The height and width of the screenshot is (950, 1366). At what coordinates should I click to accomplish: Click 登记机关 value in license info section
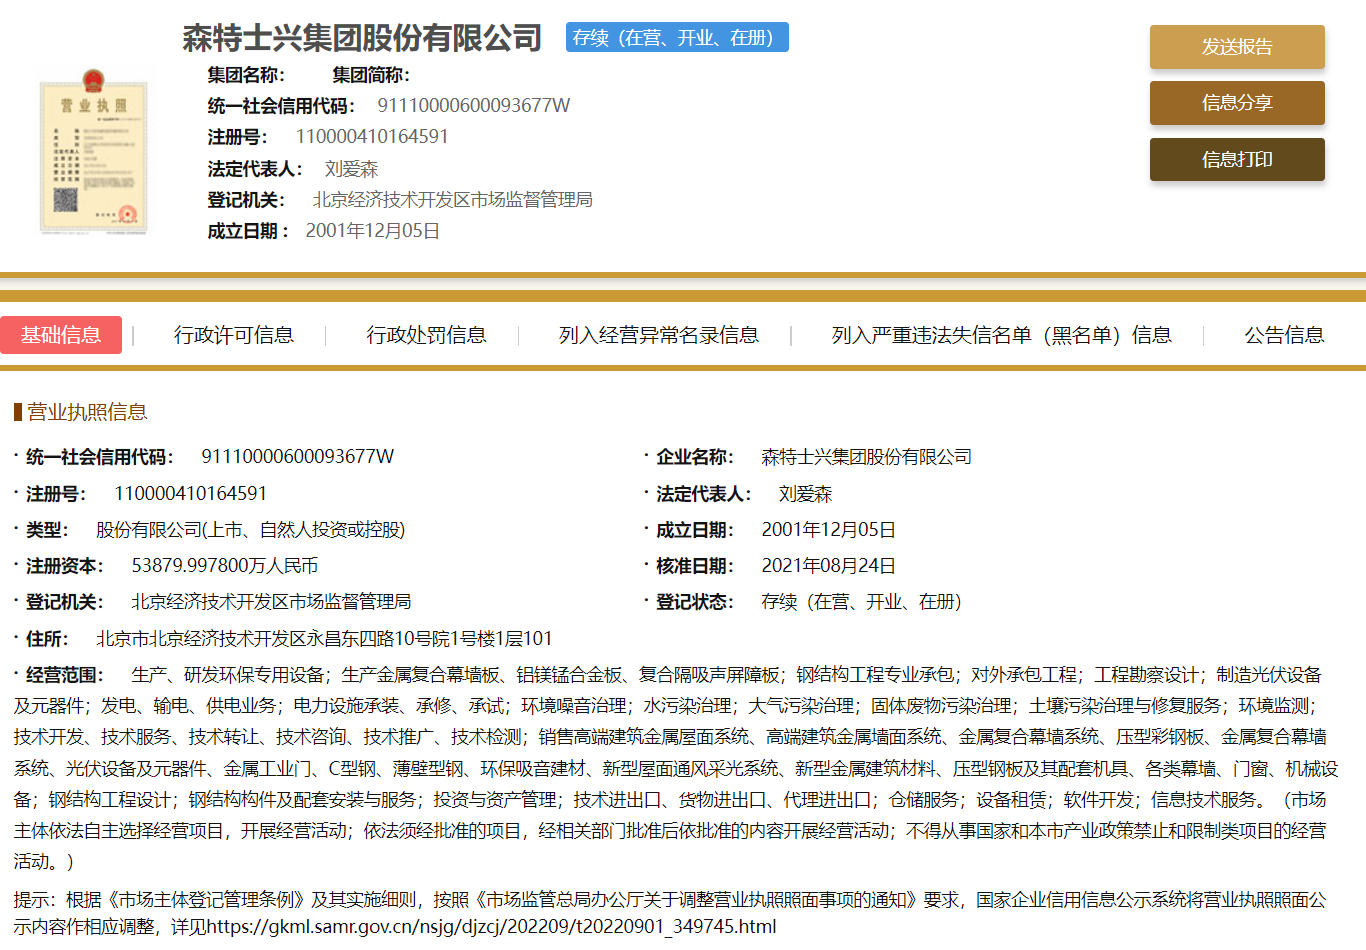[271, 602]
